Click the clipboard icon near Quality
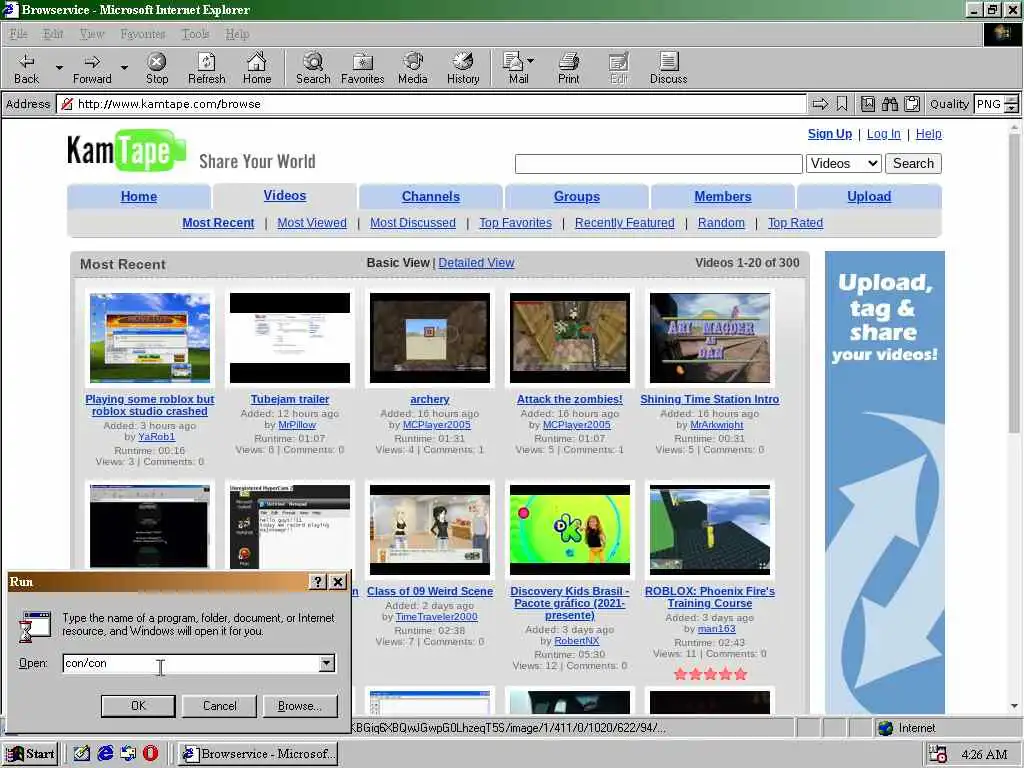Image resolution: width=1024 pixels, height=768 pixels. click(x=912, y=104)
